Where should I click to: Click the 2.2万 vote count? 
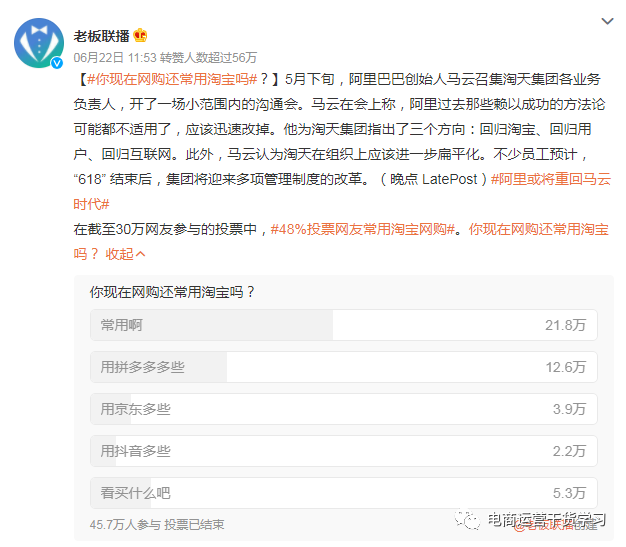[569, 451]
